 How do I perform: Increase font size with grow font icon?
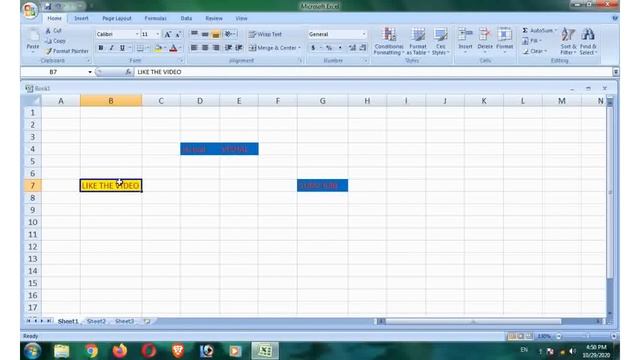pos(167,34)
